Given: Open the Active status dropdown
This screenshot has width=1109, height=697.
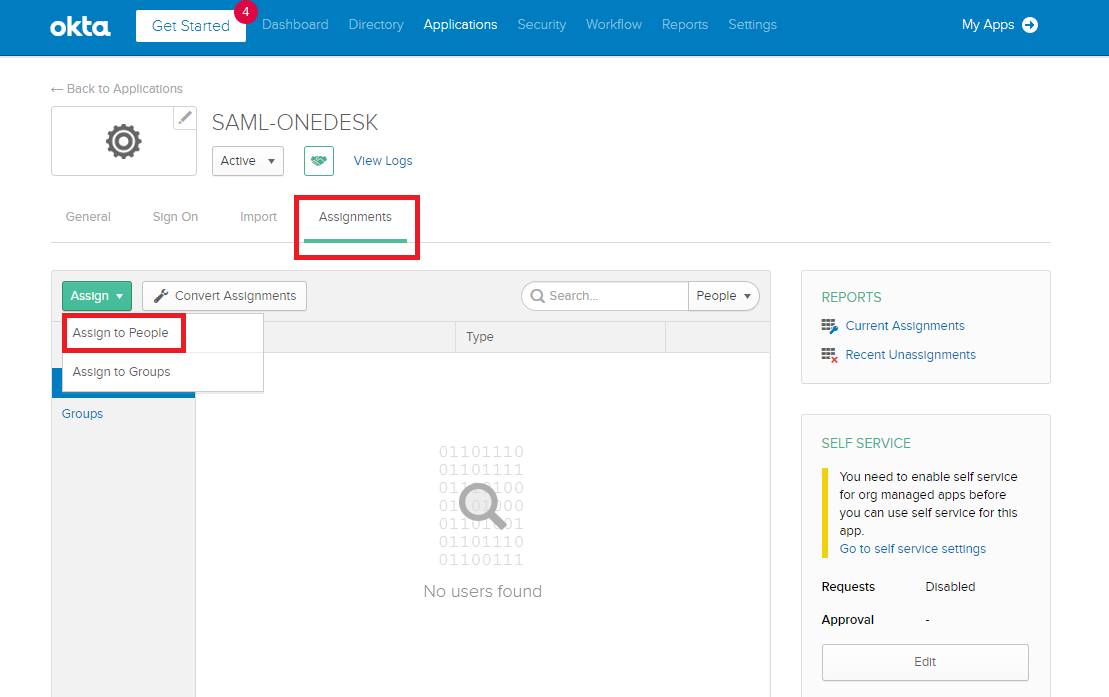Looking at the screenshot, I should pos(248,161).
